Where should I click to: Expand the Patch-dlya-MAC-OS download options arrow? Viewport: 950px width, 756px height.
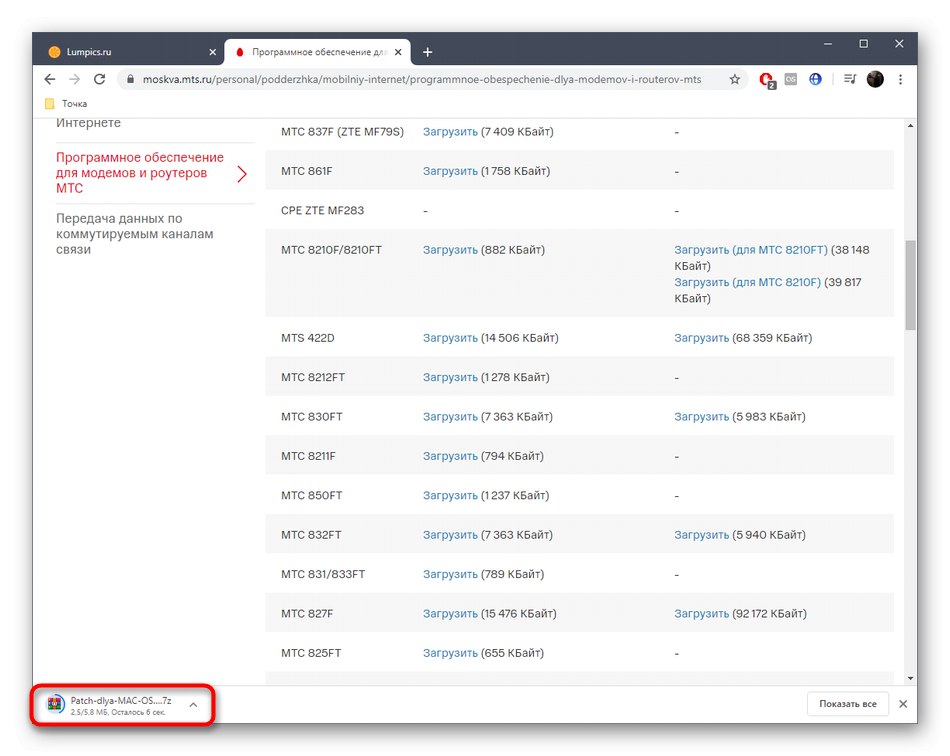193,705
